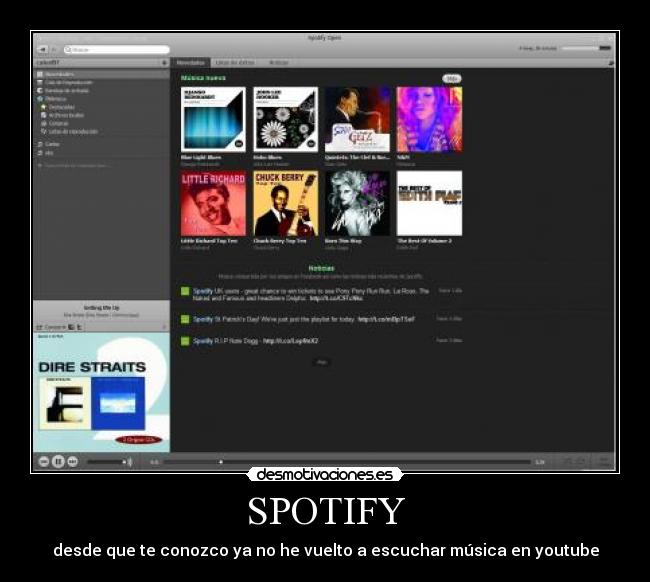
Task: Click the Blue Light Blues album cover
Action: pos(213,119)
